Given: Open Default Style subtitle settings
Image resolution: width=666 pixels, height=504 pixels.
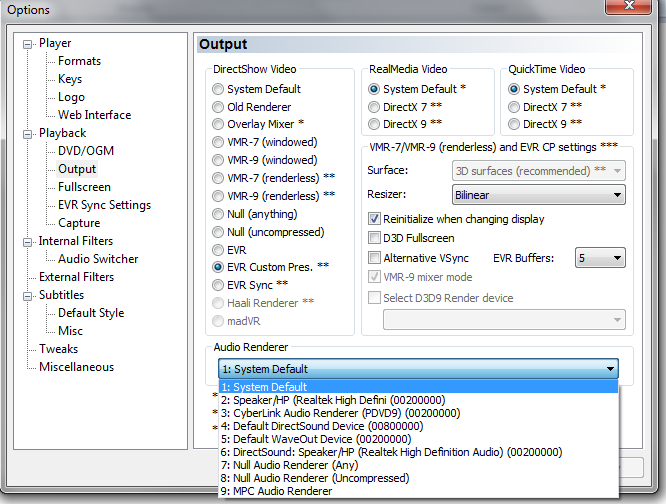Looking at the screenshot, I should coord(91,313).
